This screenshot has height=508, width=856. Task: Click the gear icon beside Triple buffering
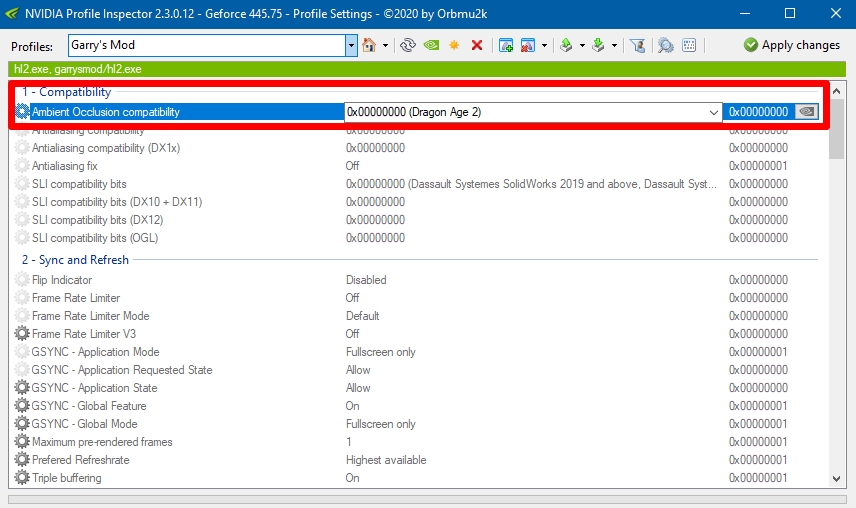(22, 477)
